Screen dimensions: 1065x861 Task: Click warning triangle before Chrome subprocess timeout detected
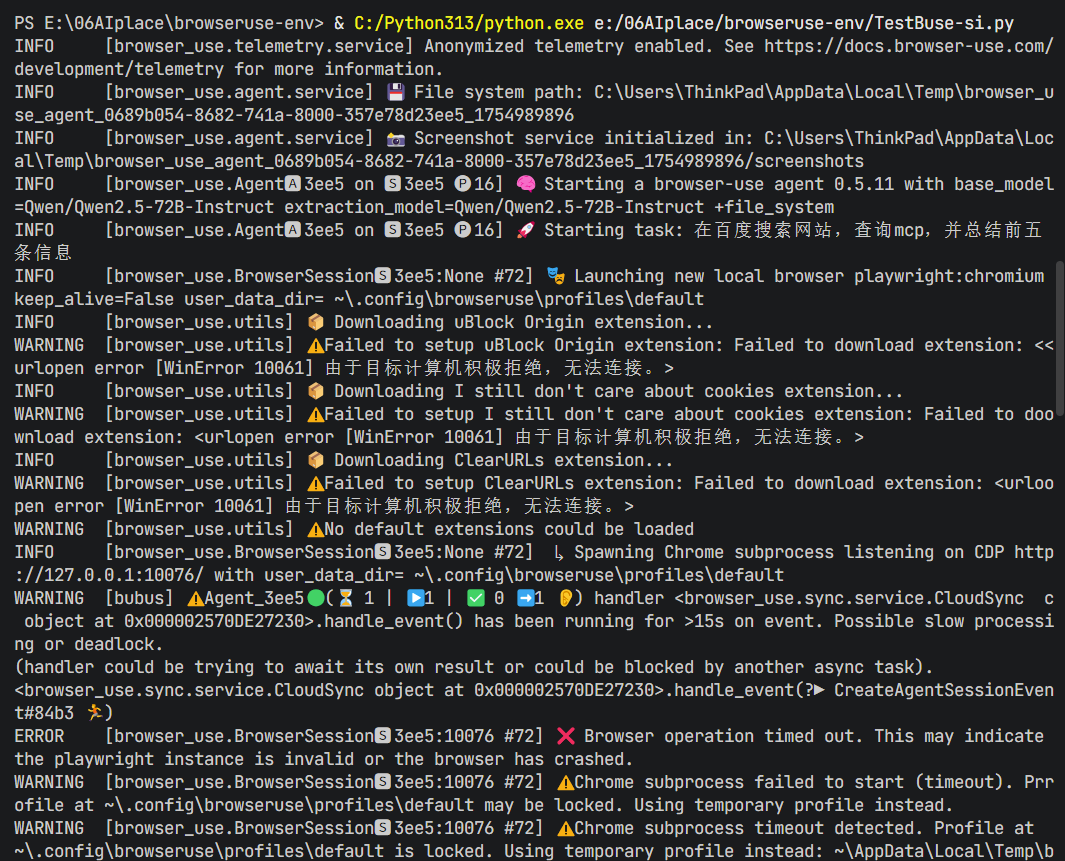point(565,829)
